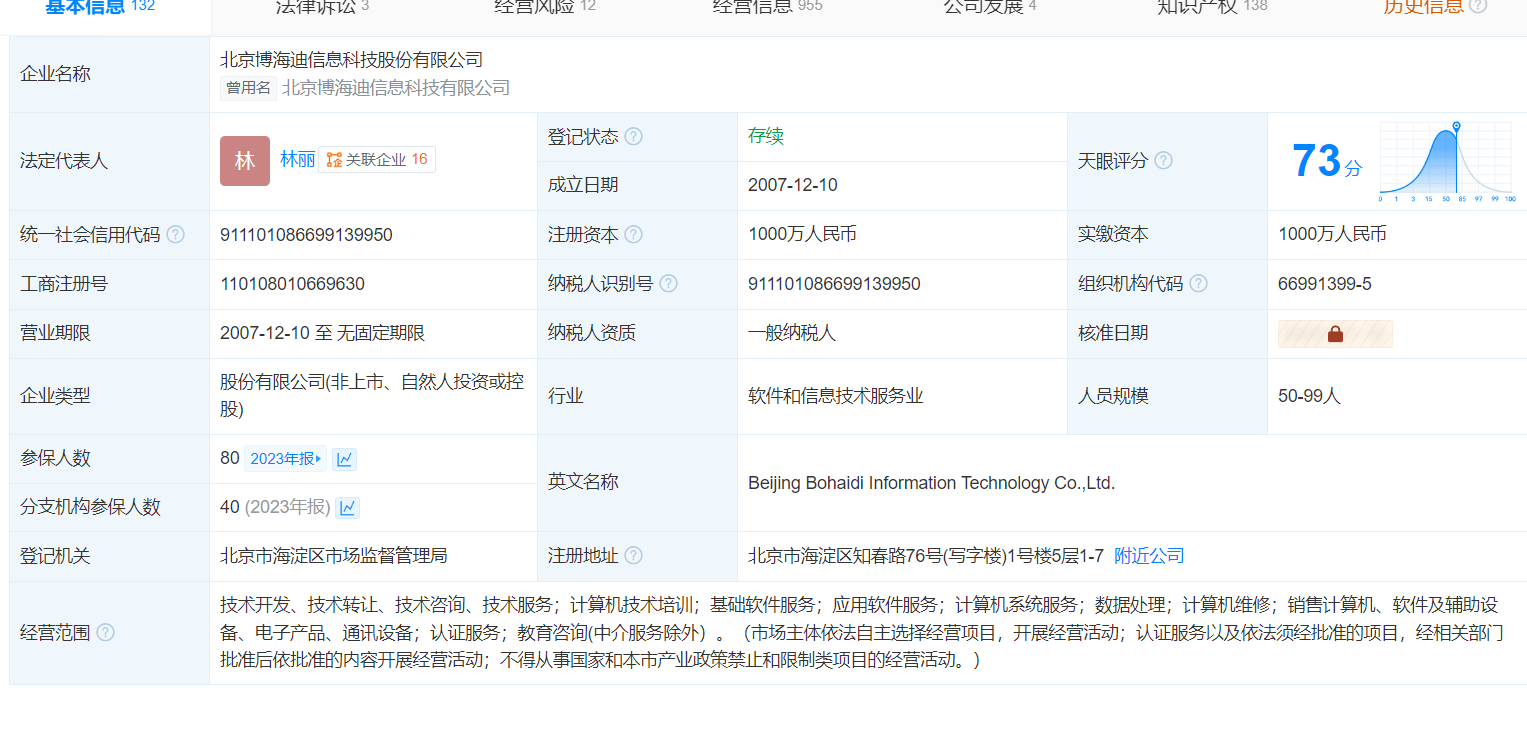Click the 关联企业 network icon
The height and width of the screenshot is (740, 1527).
point(334,160)
